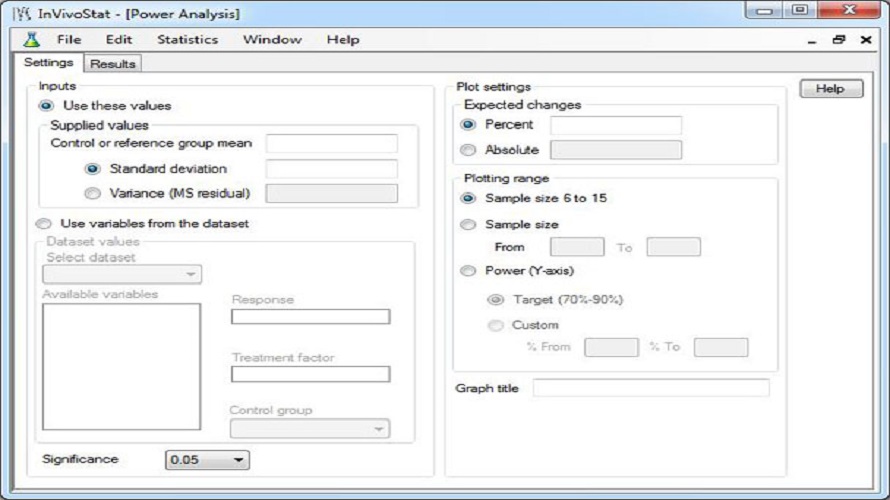Click the Response variable box
Image resolution: width=890 pixels, height=500 pixels.
310,317
